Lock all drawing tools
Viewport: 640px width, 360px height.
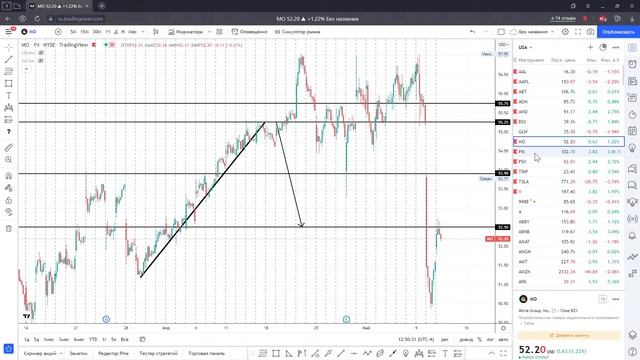pos(9,200)
